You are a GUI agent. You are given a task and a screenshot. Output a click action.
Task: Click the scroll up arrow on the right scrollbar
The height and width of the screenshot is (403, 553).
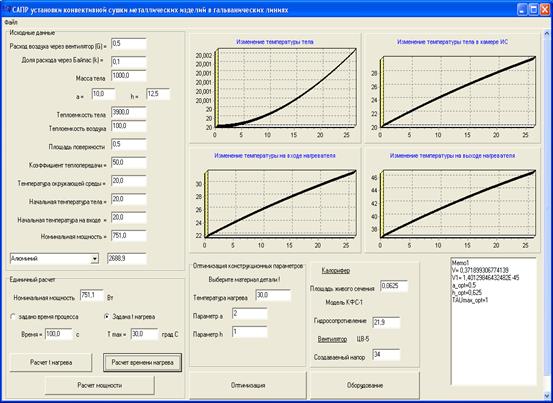(x=547, y=34)
